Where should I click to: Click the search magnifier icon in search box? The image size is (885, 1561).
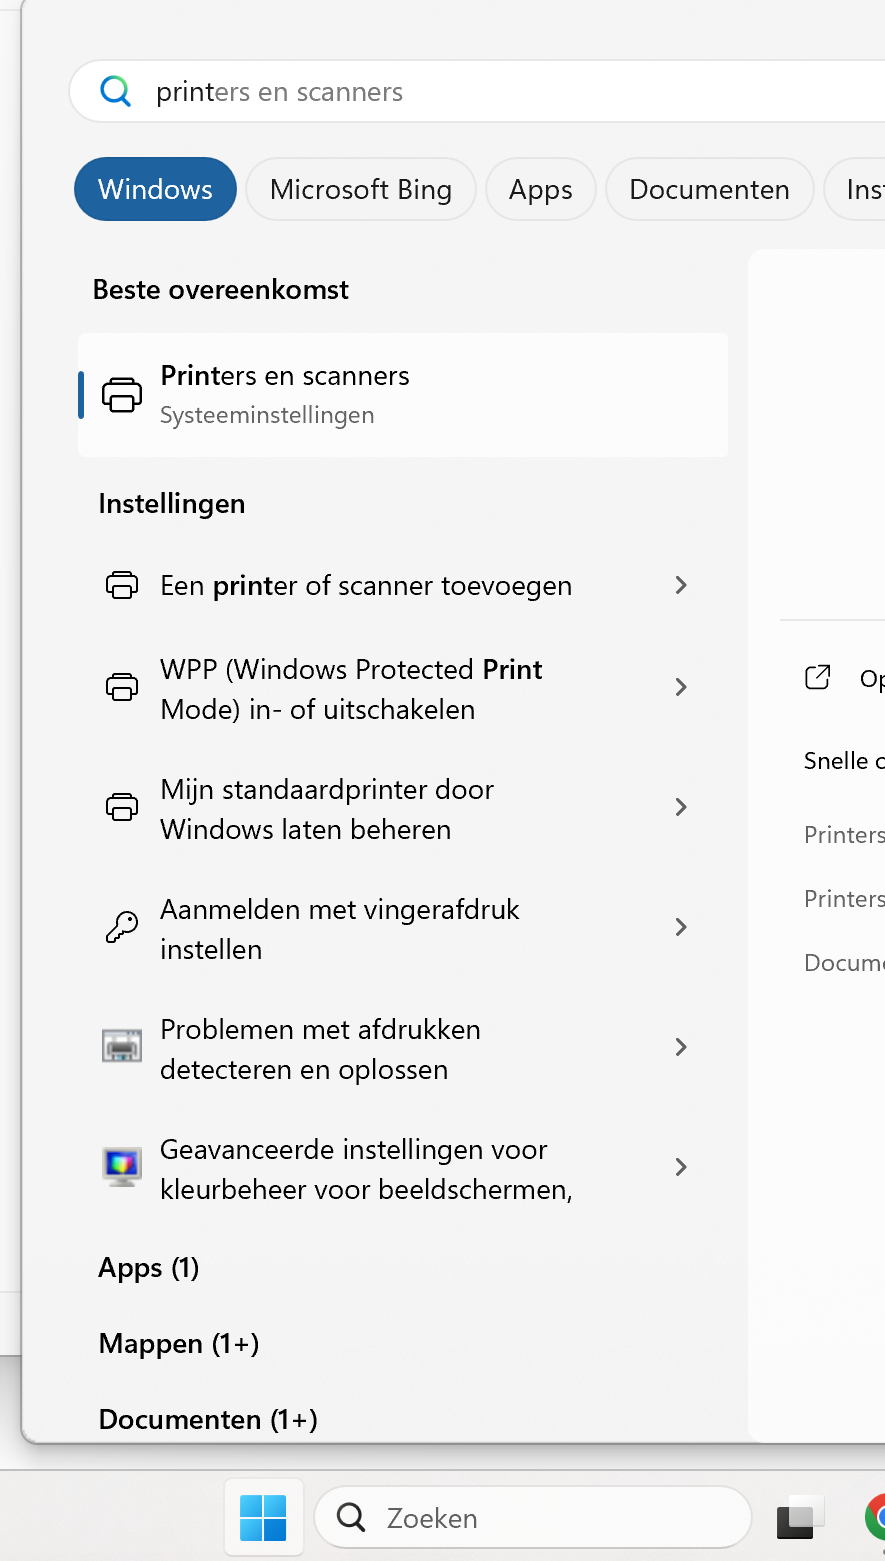tap(116, 92)
